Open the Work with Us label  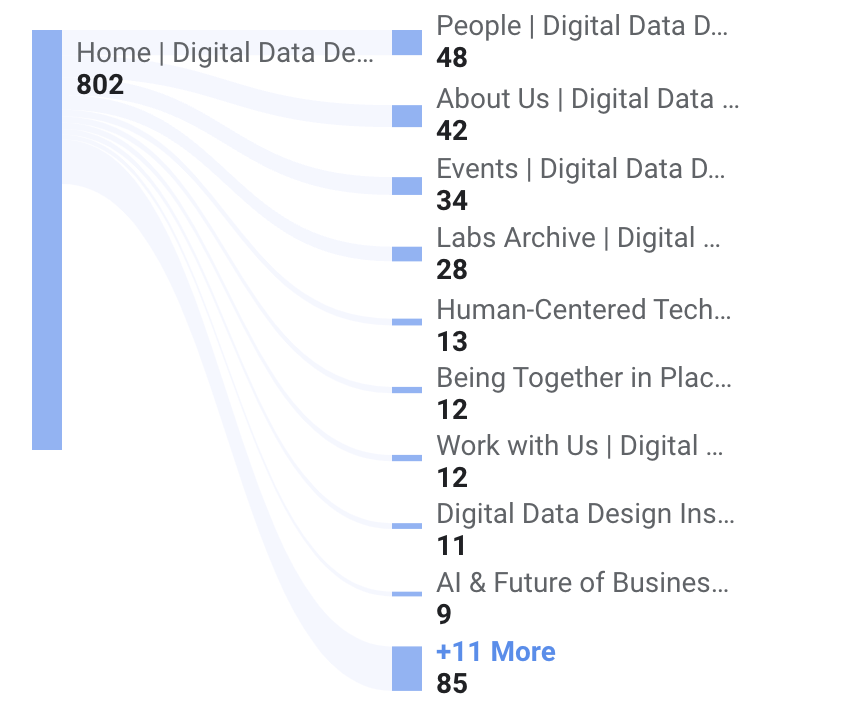point(580,446)
